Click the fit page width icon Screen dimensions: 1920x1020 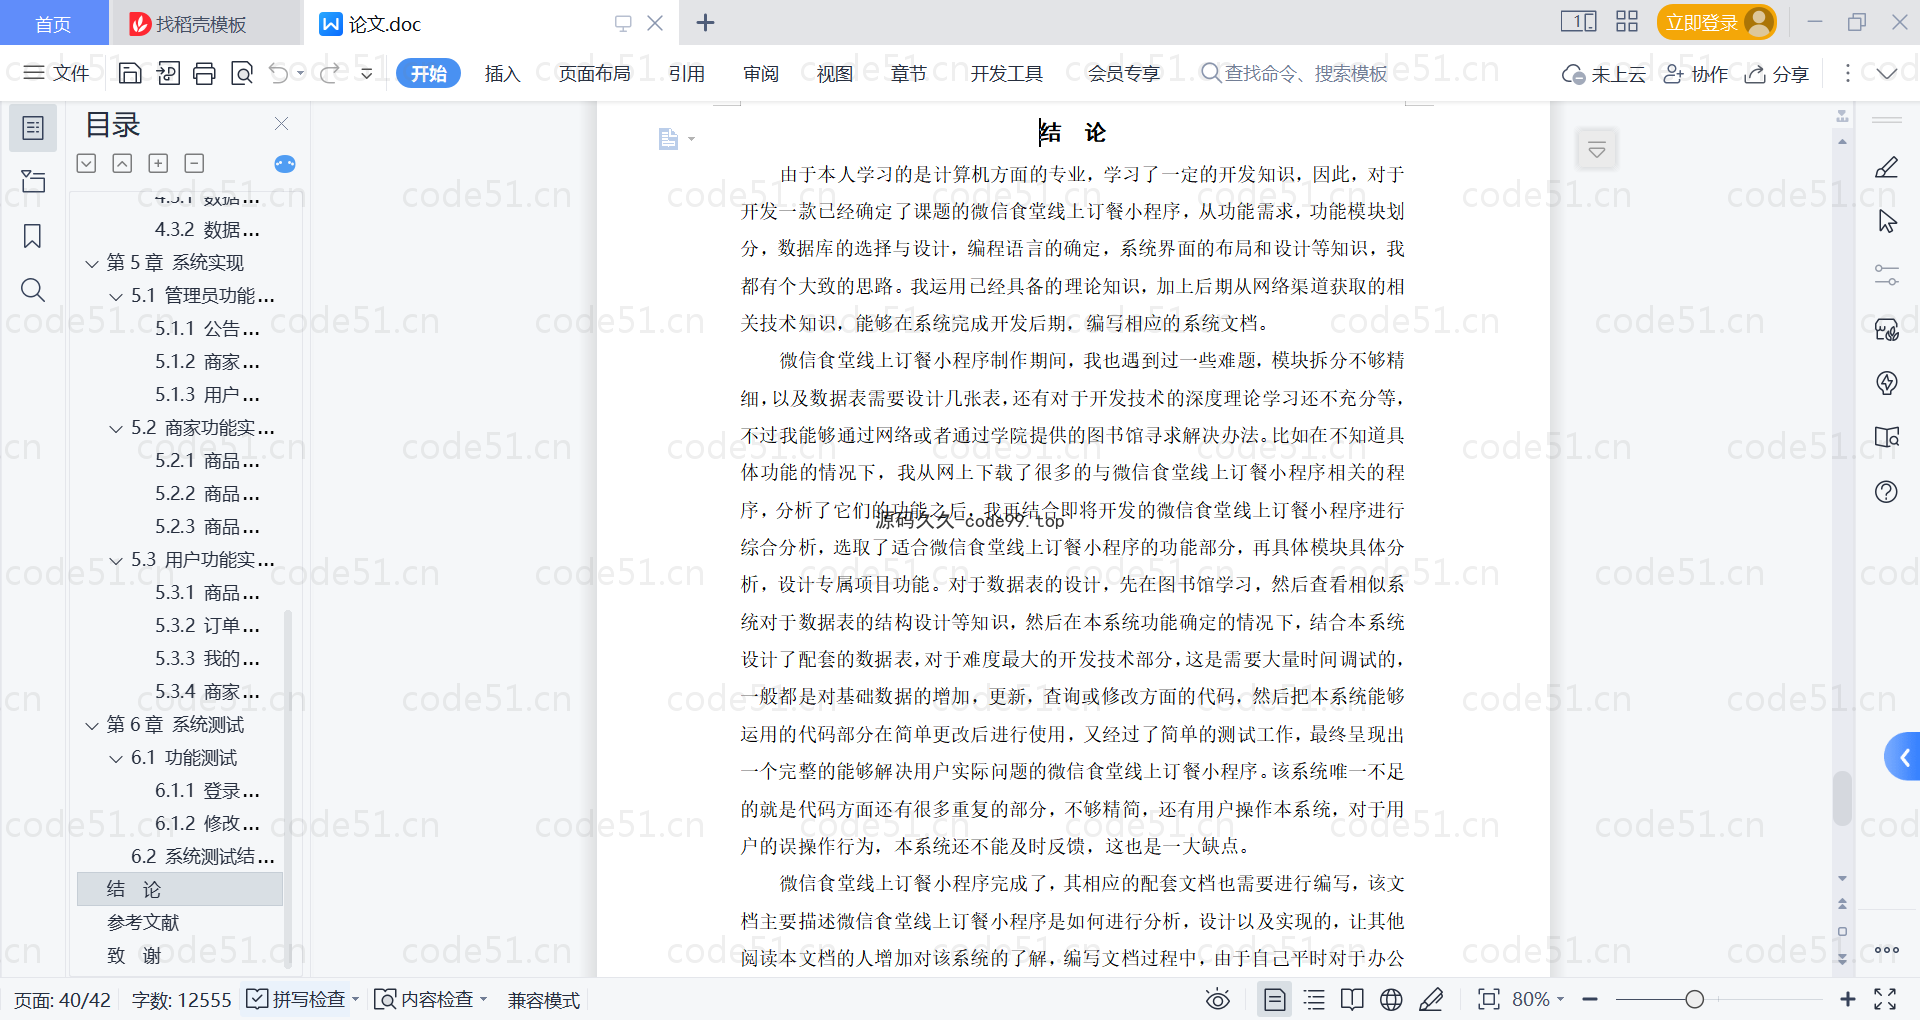(1488, 999)
